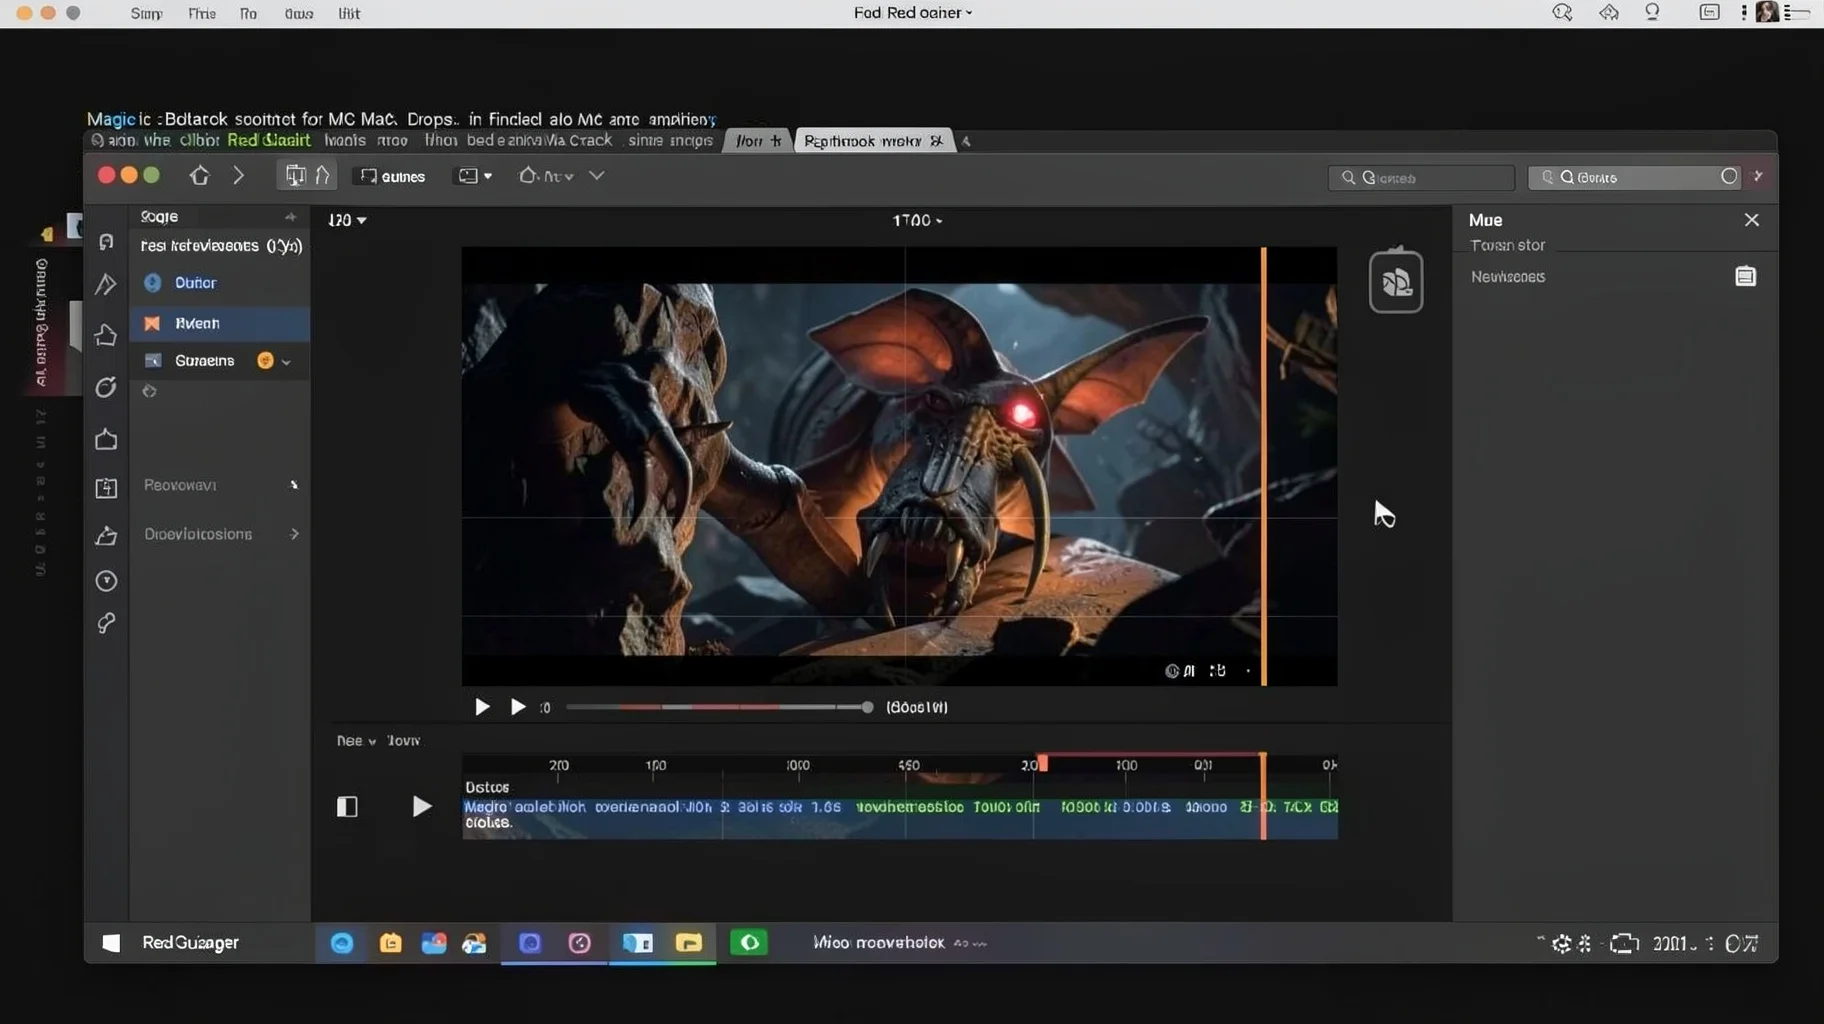Screen dimensions: 1824x1024
Task: Select the Duñor item in the sidebar
Action: click(x=219, y=283)
